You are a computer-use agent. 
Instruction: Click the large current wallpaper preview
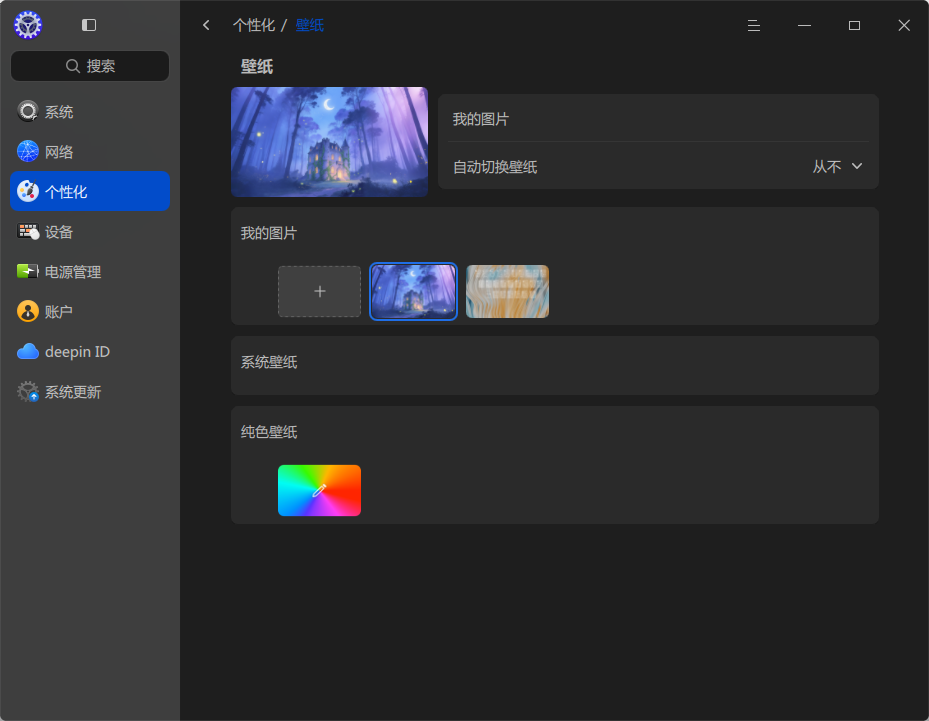[x=329, y=142]
